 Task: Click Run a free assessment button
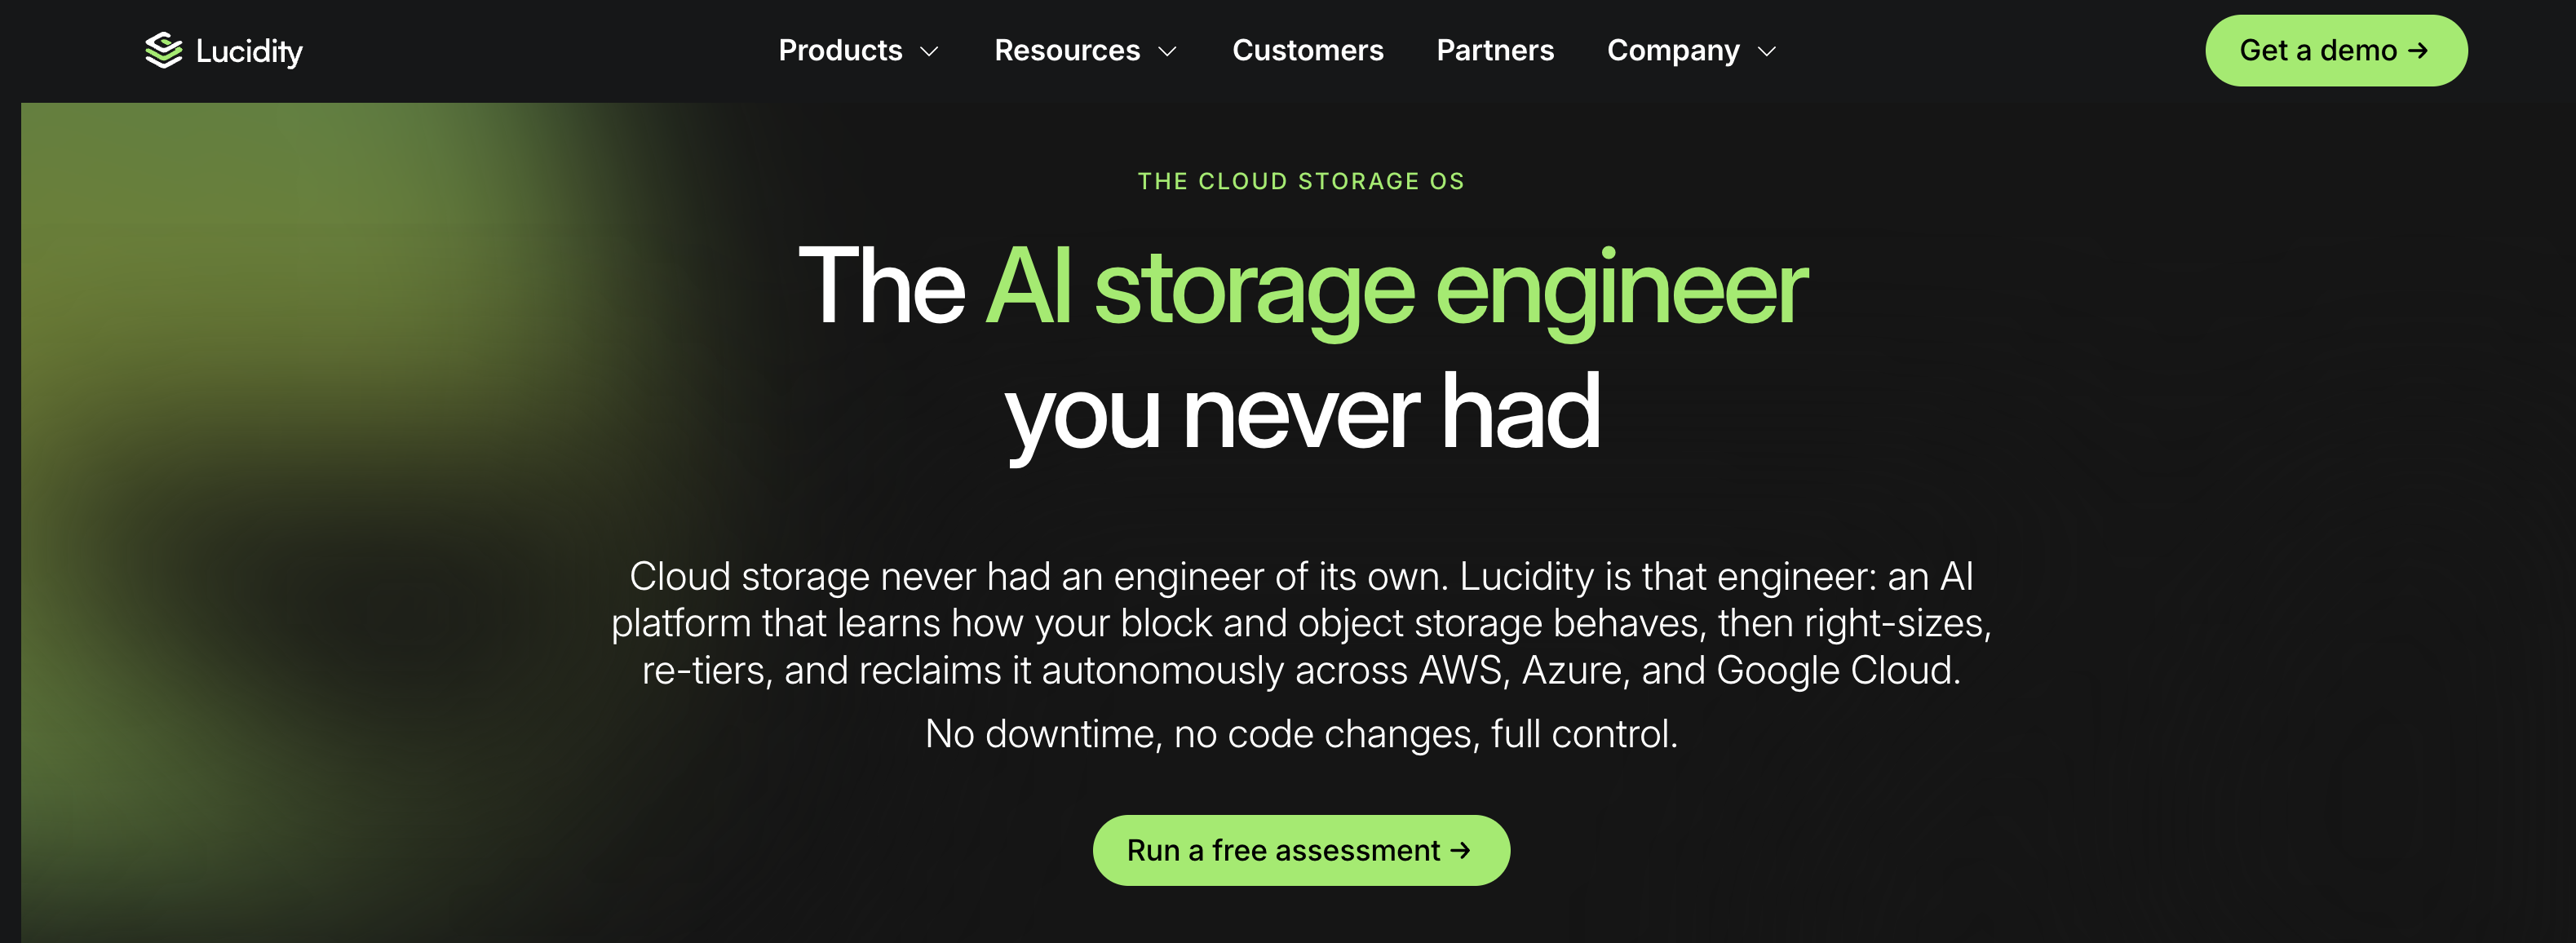click(1301, 850)
